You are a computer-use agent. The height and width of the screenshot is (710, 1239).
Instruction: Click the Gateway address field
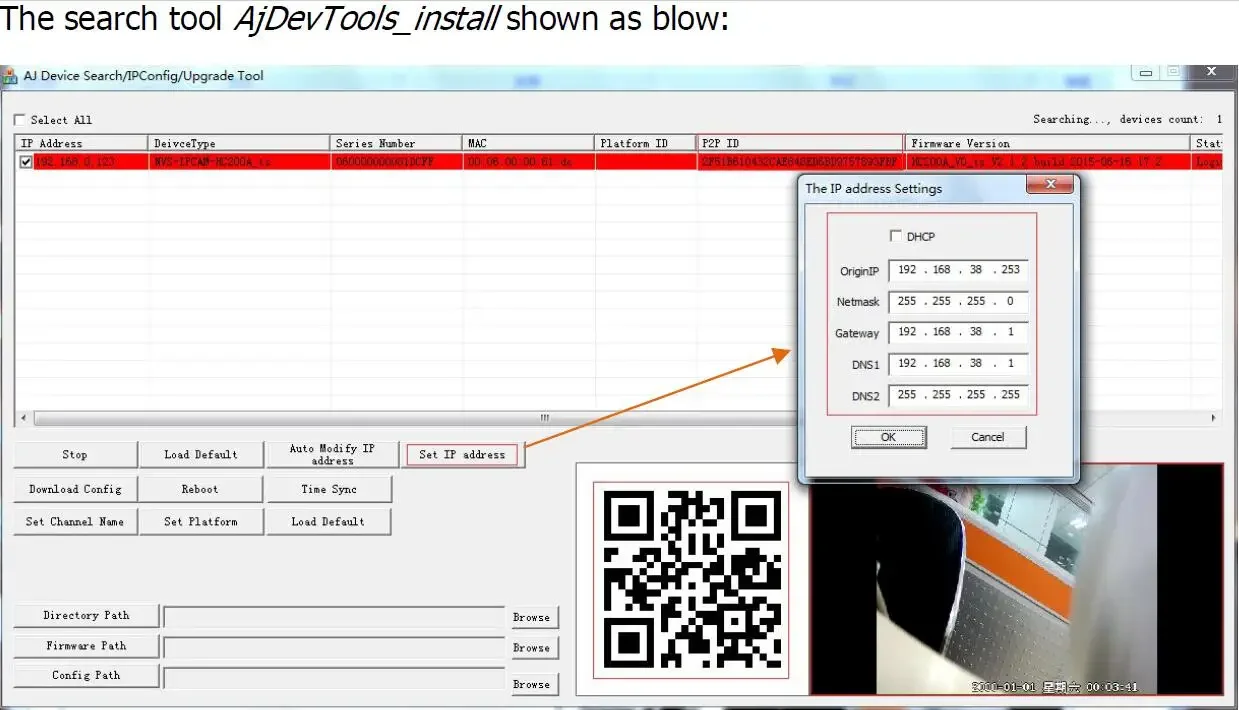[x=957, y=332]
